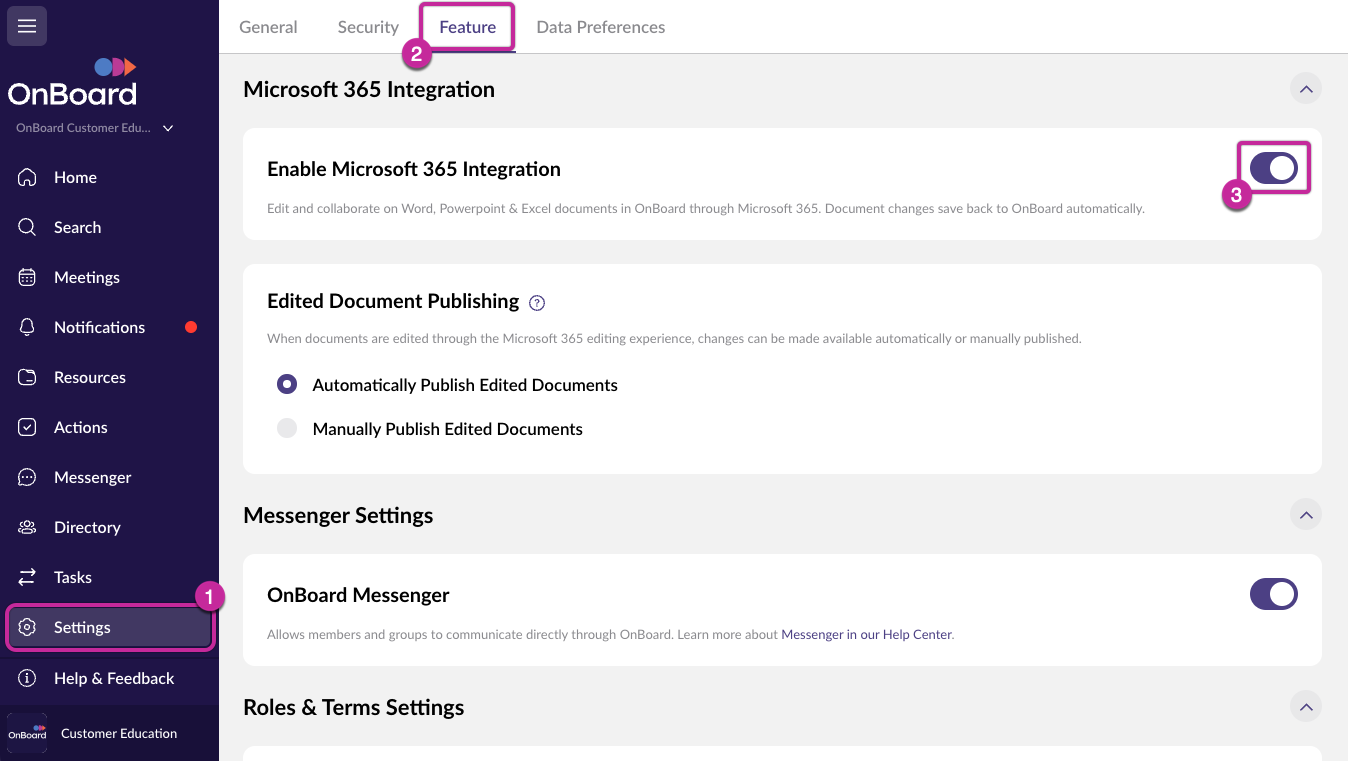Click the Messenger chat bubble icon
The image size is (1348, 761).
27,477
